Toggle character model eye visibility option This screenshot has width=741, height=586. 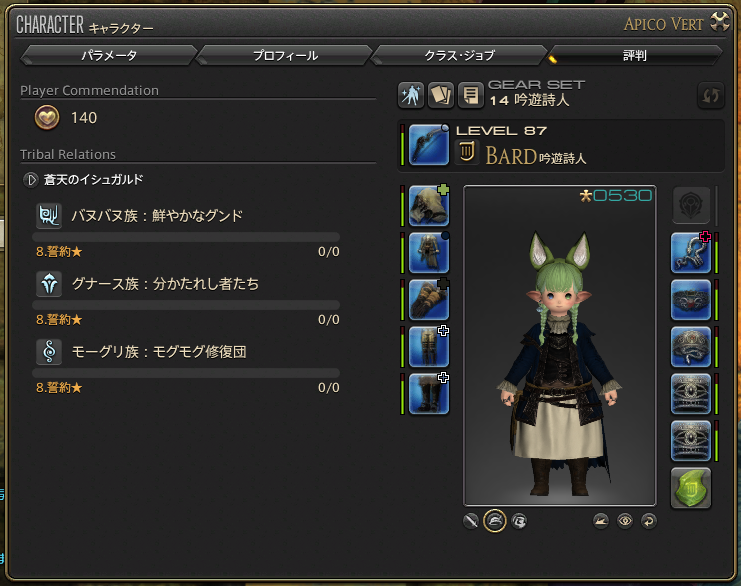[625, 521]
